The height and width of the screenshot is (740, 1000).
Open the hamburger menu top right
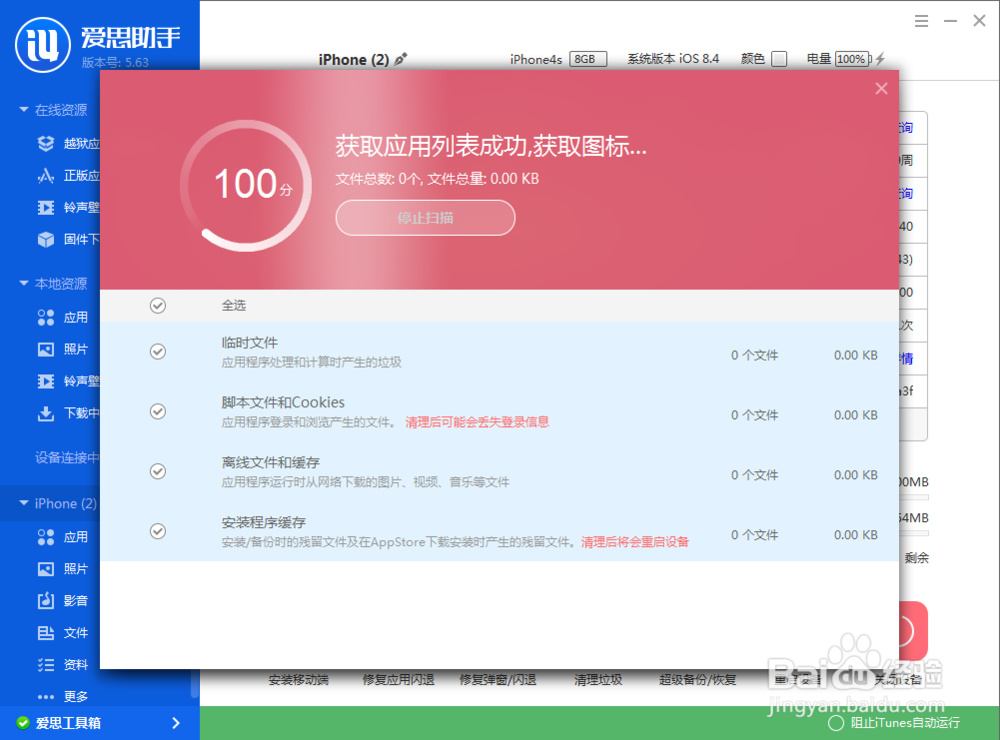pos(920,20)
